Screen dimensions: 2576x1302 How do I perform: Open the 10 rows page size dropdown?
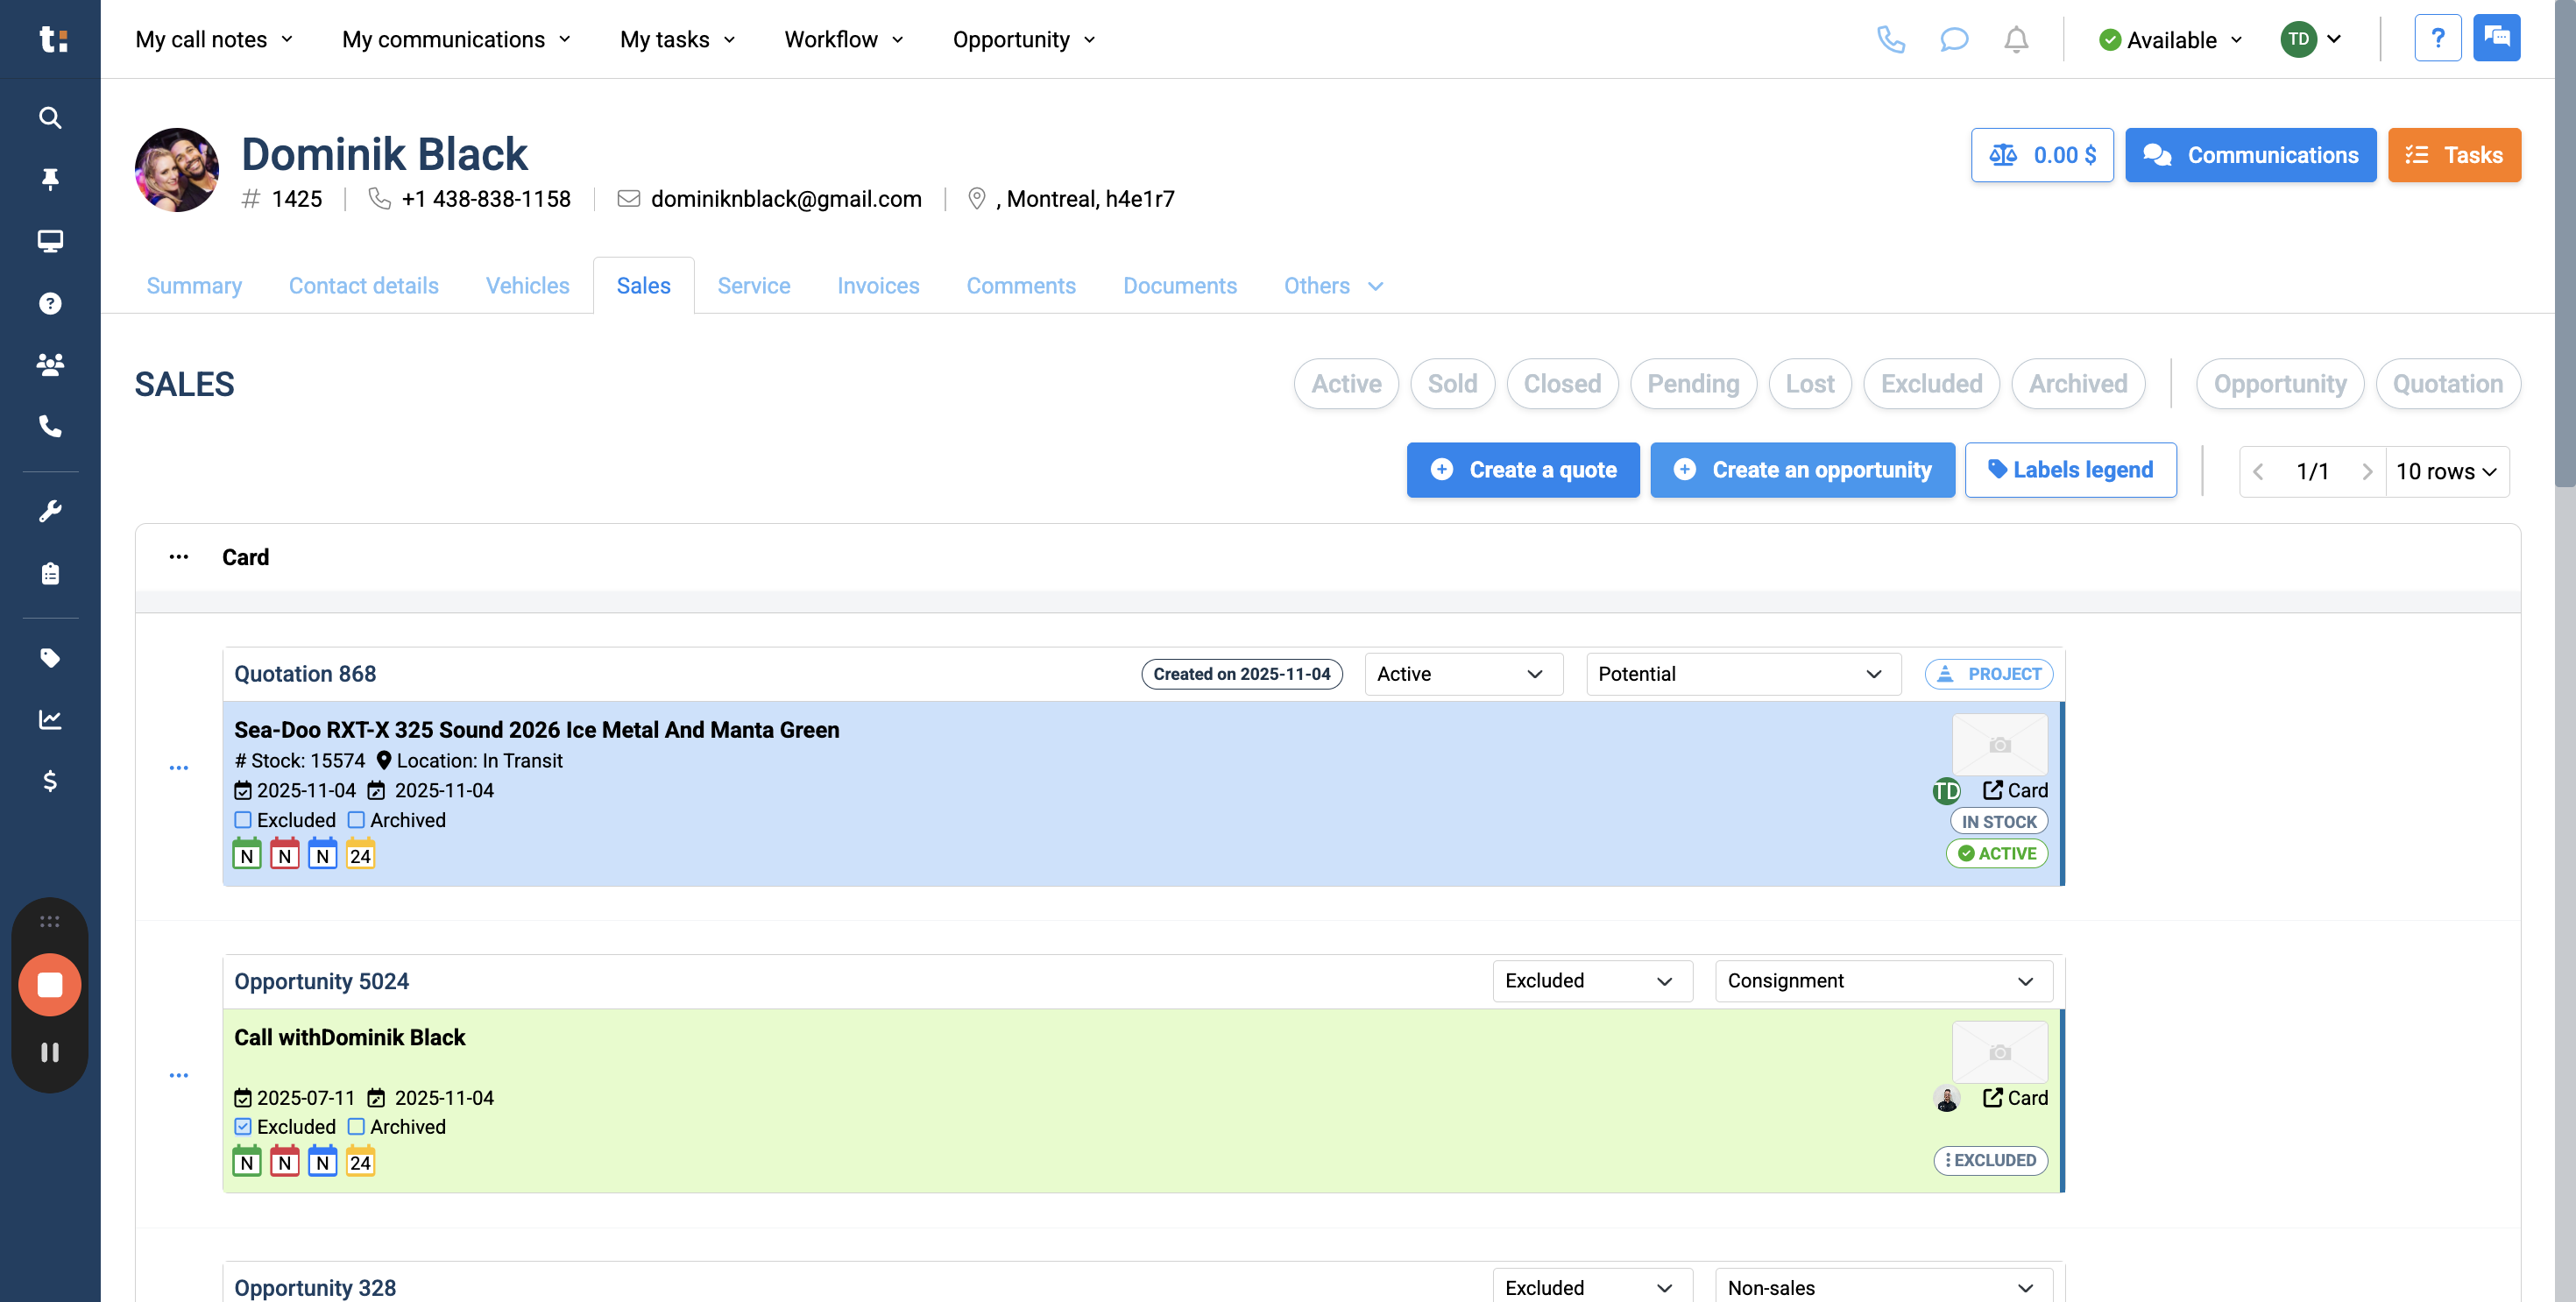coord(2445,472)
